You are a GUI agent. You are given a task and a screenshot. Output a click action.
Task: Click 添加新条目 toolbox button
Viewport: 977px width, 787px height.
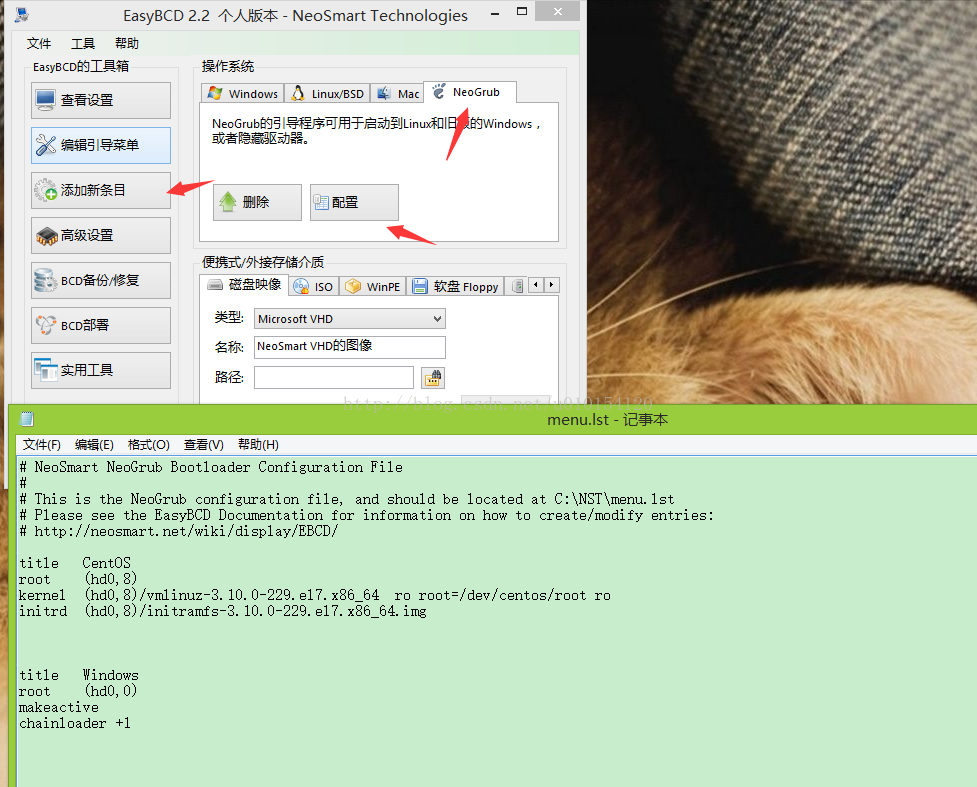pyautogui.click(x=101, y=190)
